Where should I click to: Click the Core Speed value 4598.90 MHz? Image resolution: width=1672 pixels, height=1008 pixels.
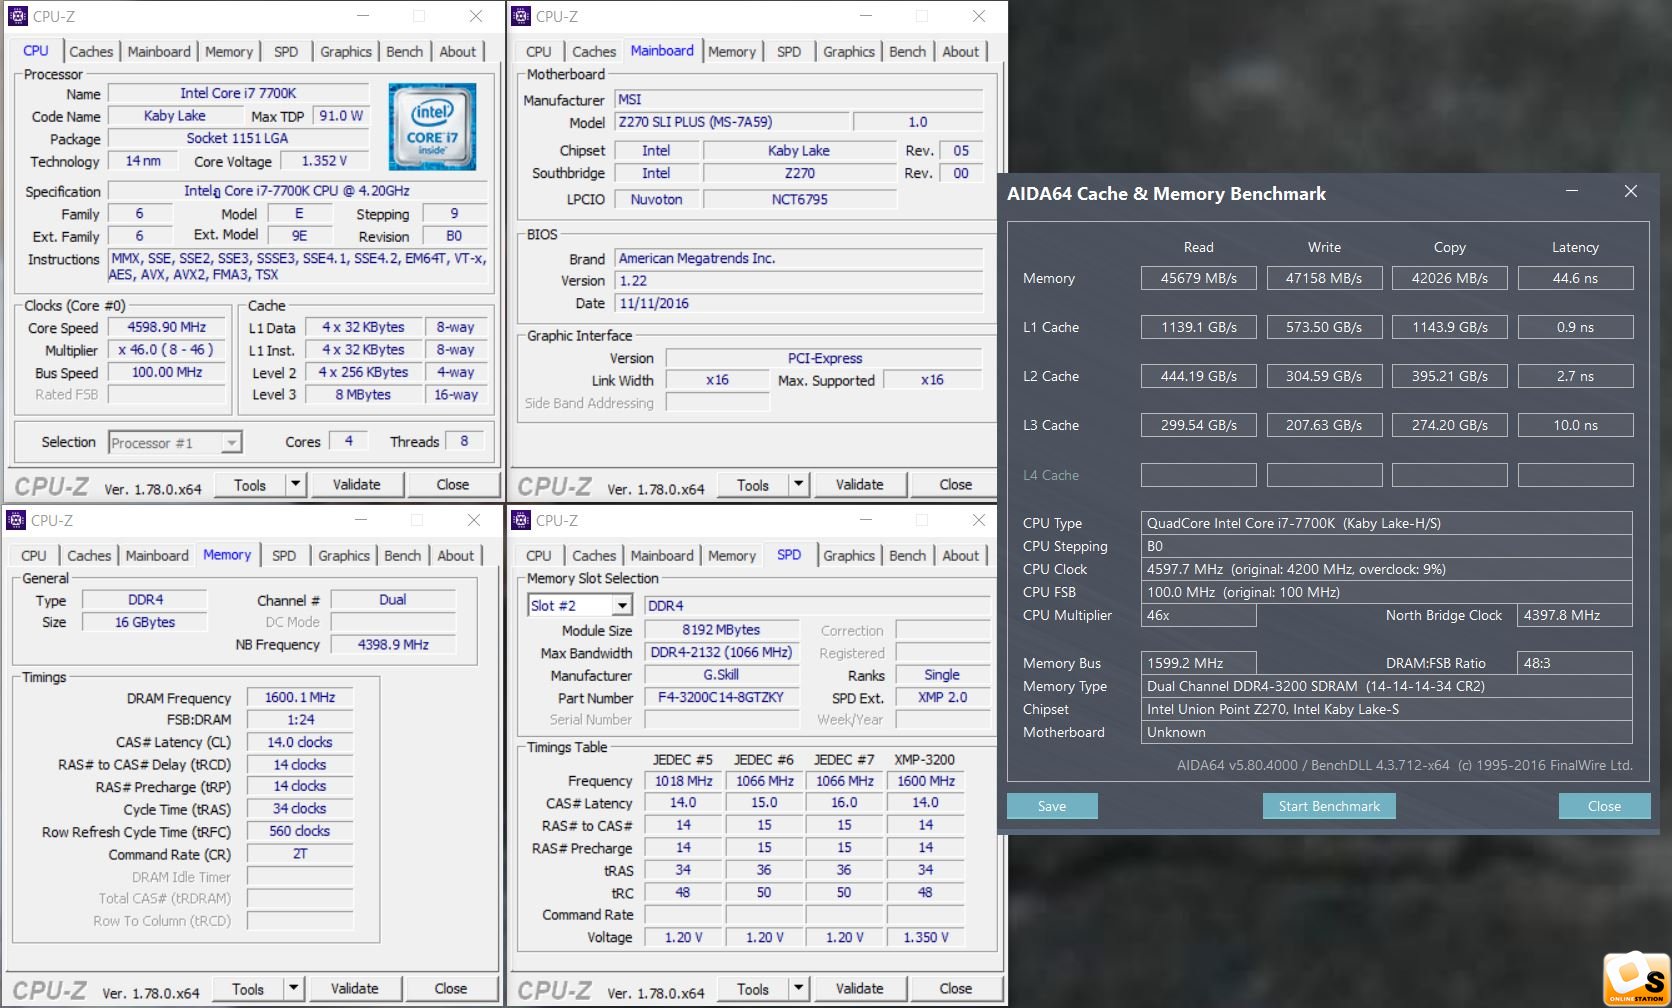167,327
